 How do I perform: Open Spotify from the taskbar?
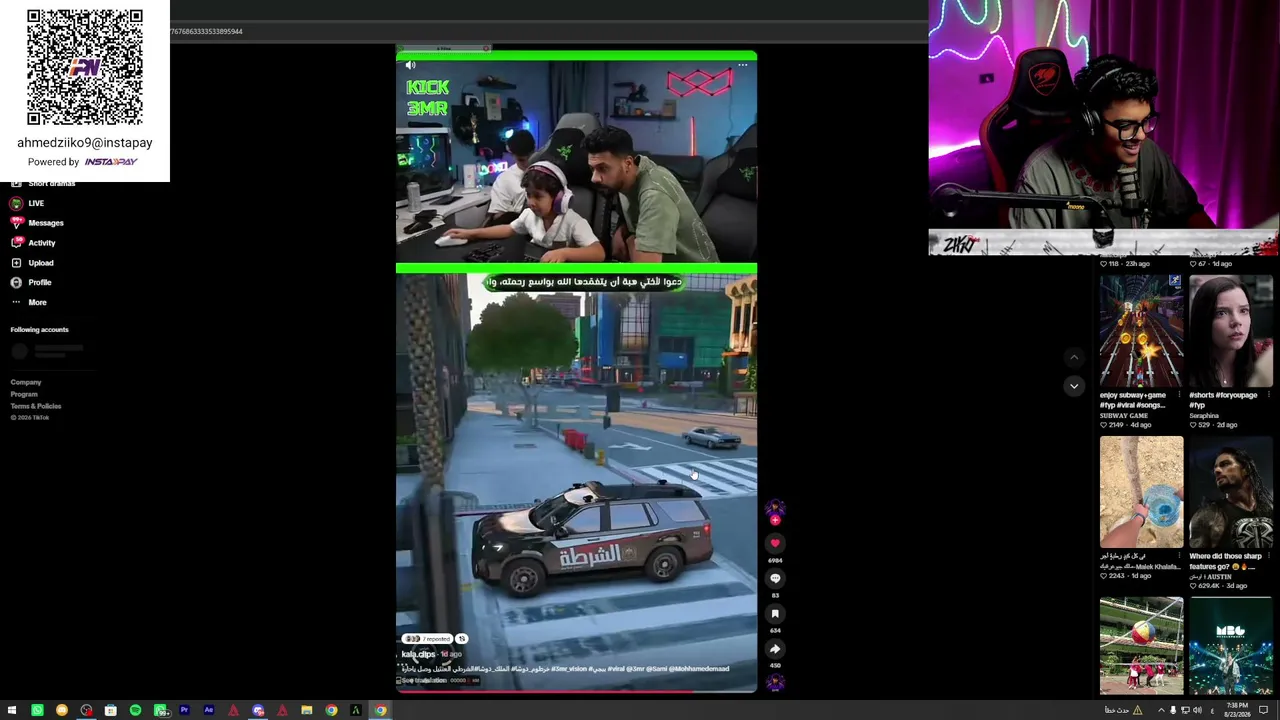135,710
